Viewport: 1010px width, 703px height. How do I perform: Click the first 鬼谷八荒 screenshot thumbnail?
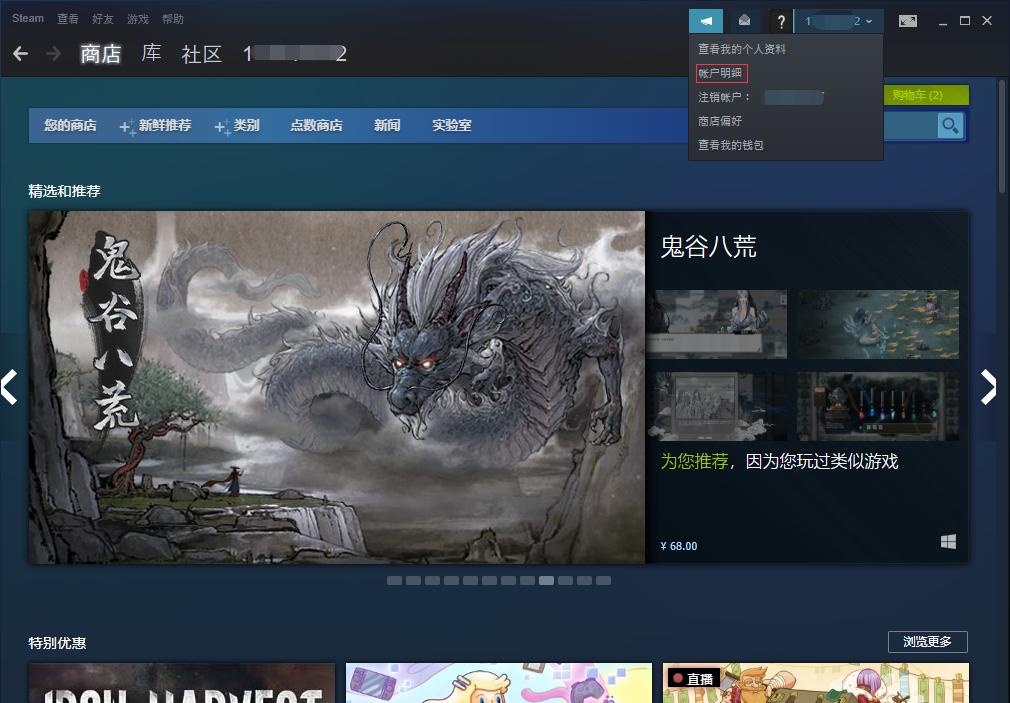click(x=719, y=324)
